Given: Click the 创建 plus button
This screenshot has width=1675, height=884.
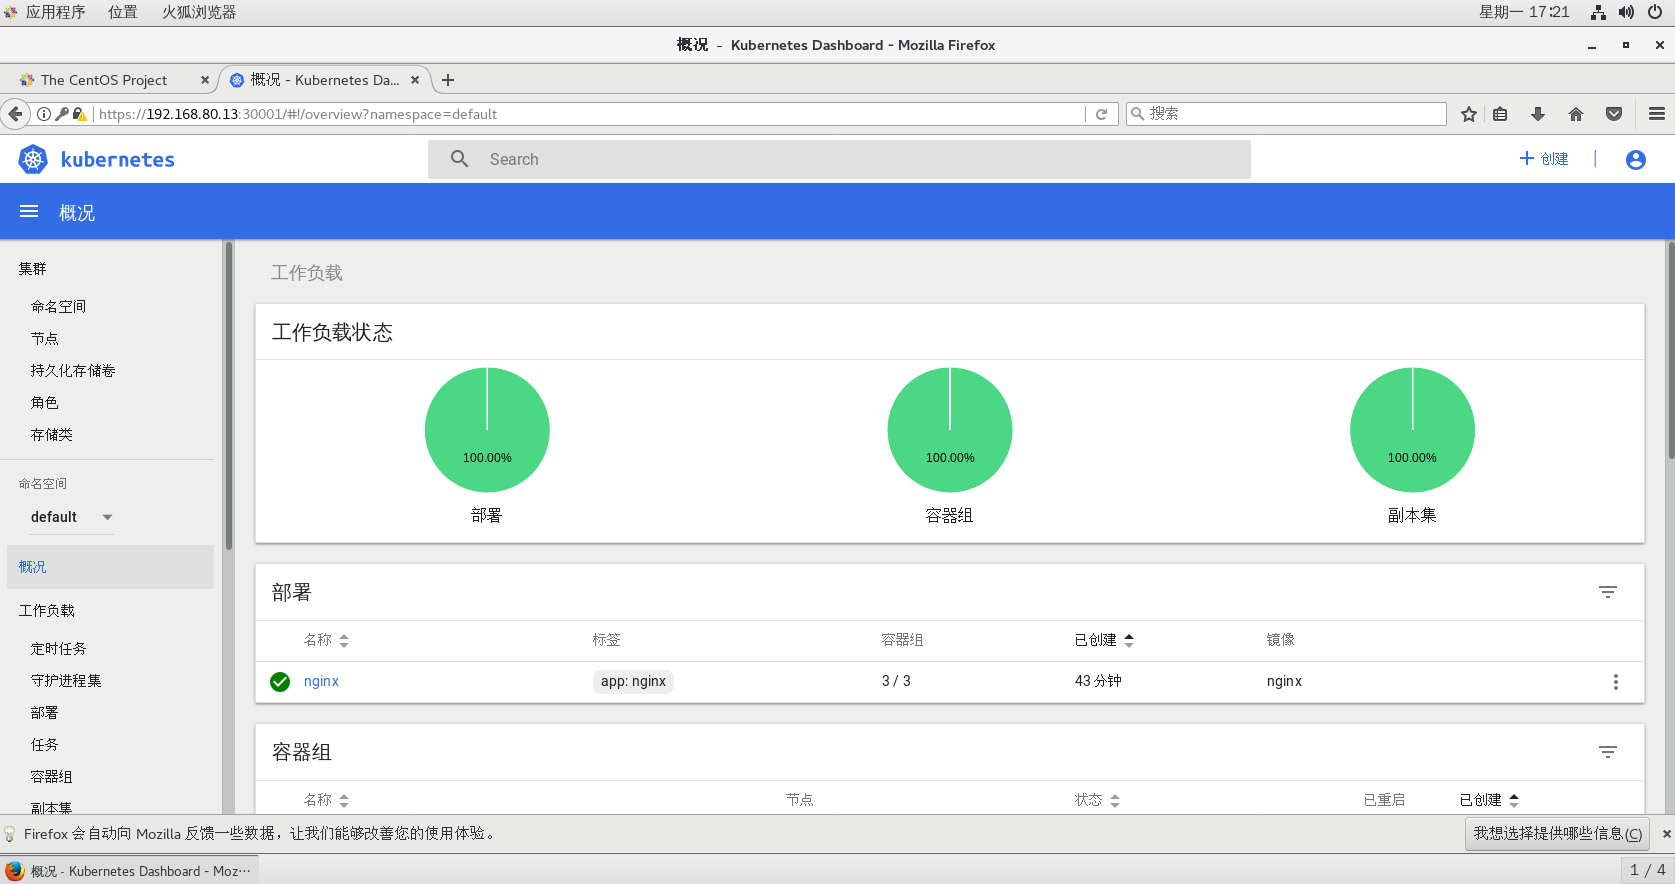Looking at the screenshot, I should (1544, 159).
